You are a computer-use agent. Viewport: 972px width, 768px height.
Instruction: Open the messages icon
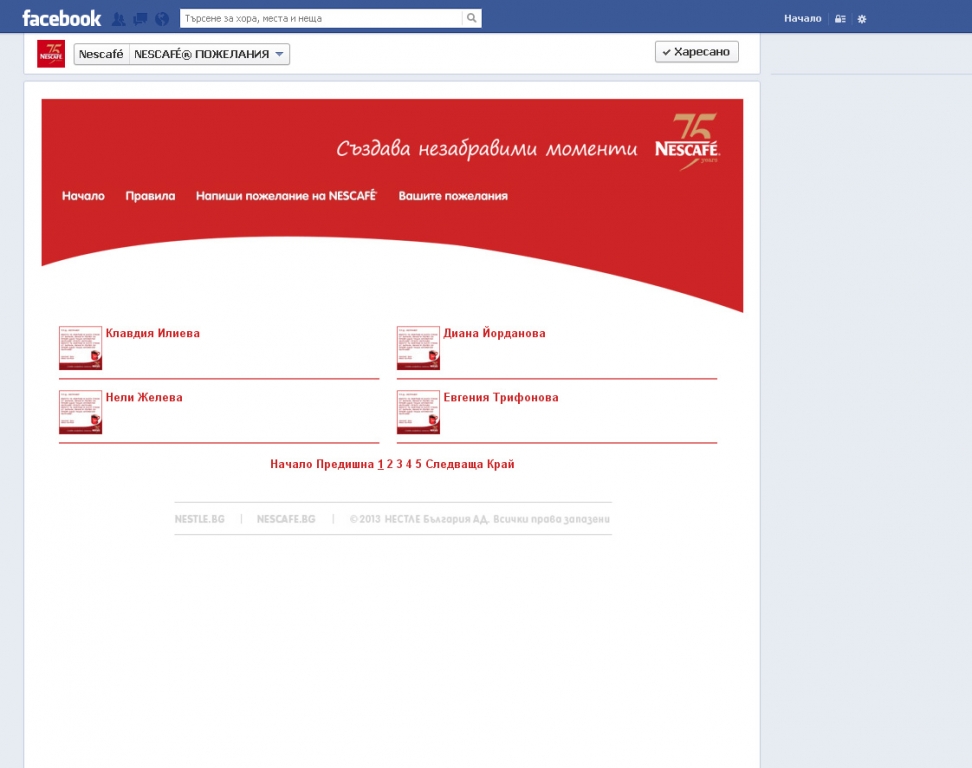click(x=141, y=19)
